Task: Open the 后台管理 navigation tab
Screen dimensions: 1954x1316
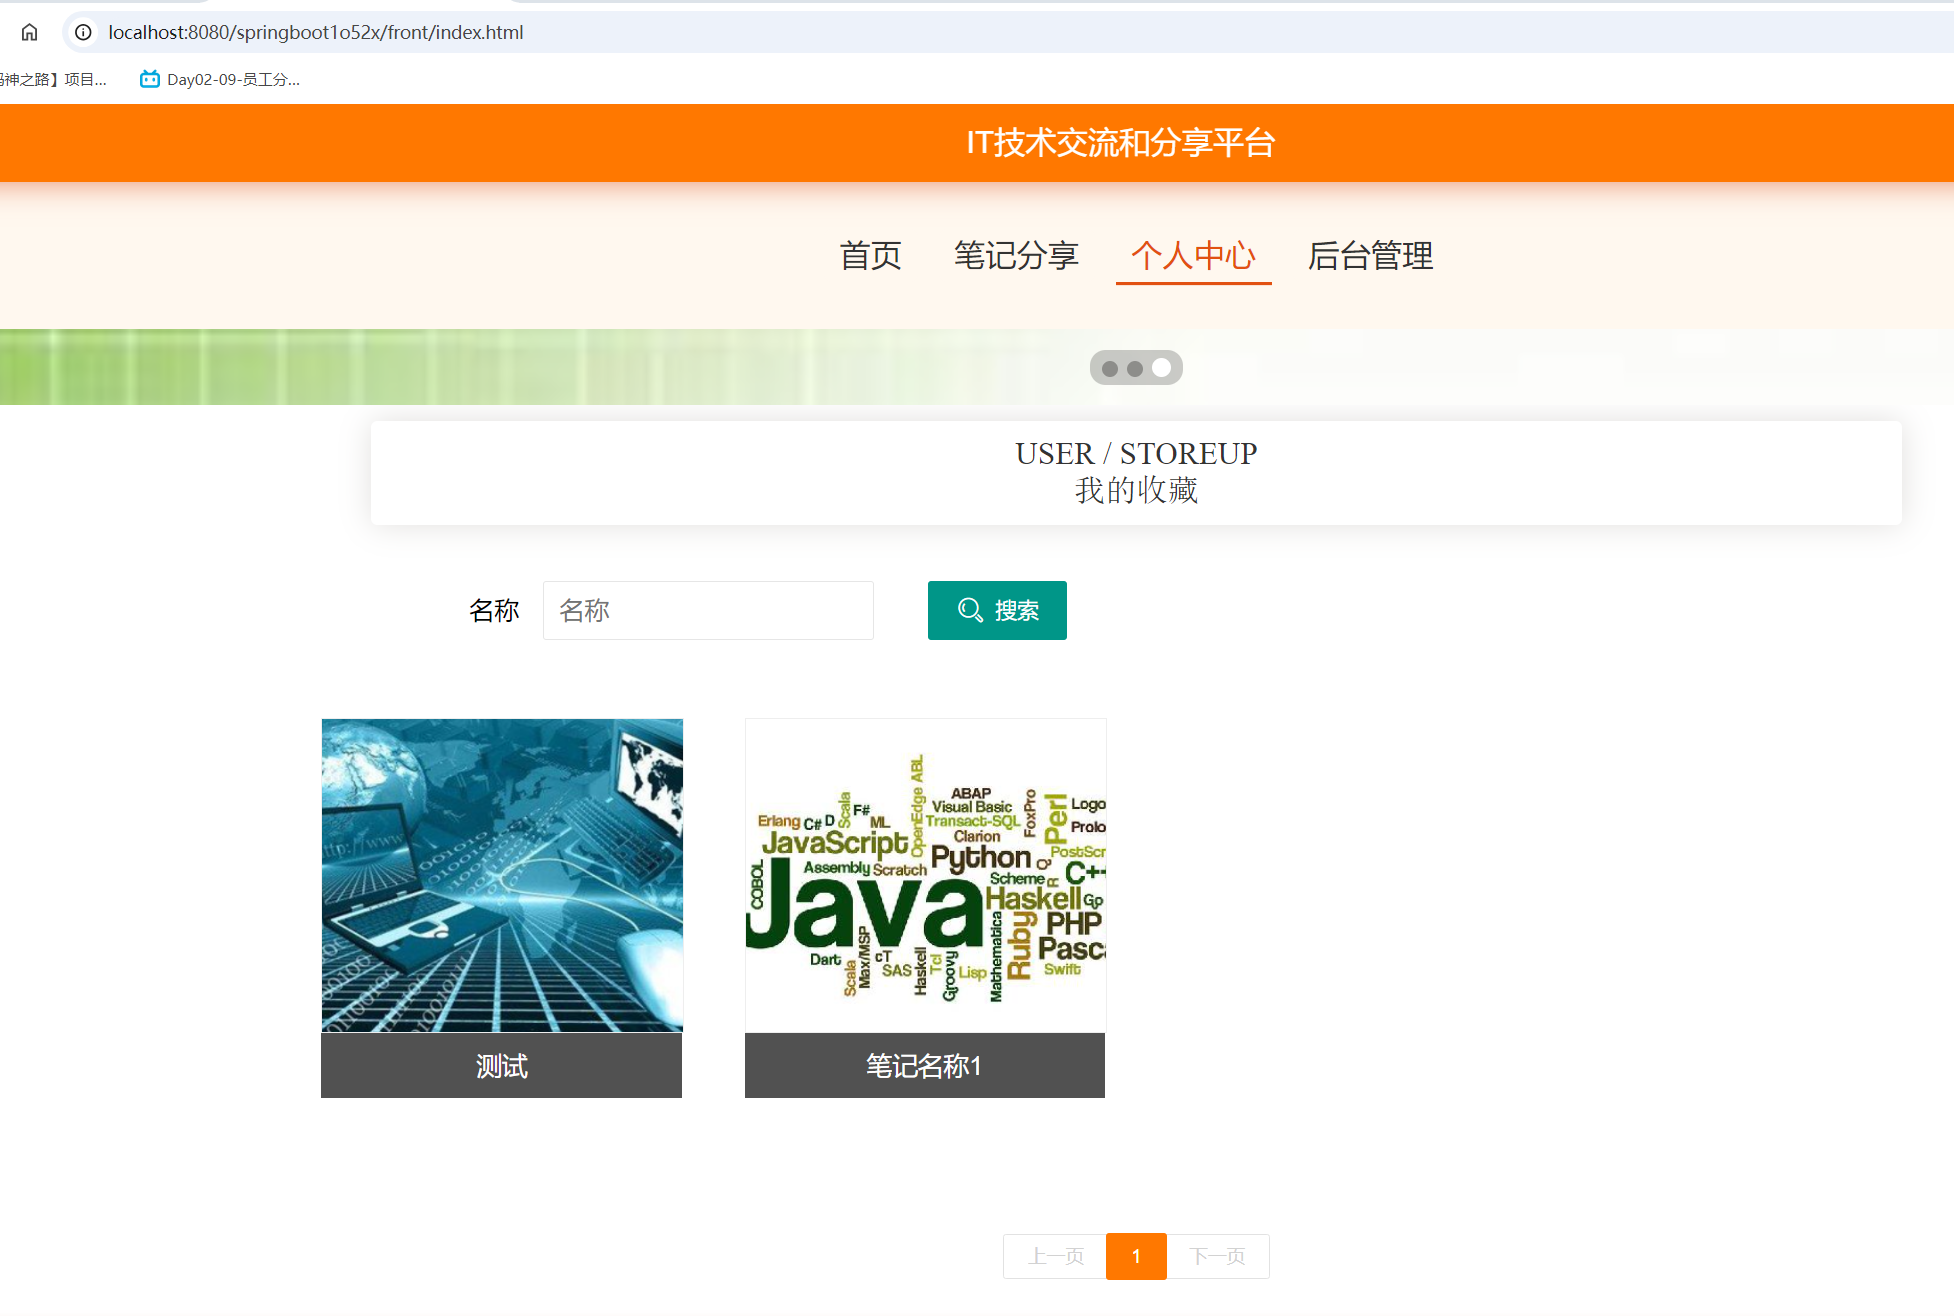Action: pyautogui.click(x=1370, y=255)
